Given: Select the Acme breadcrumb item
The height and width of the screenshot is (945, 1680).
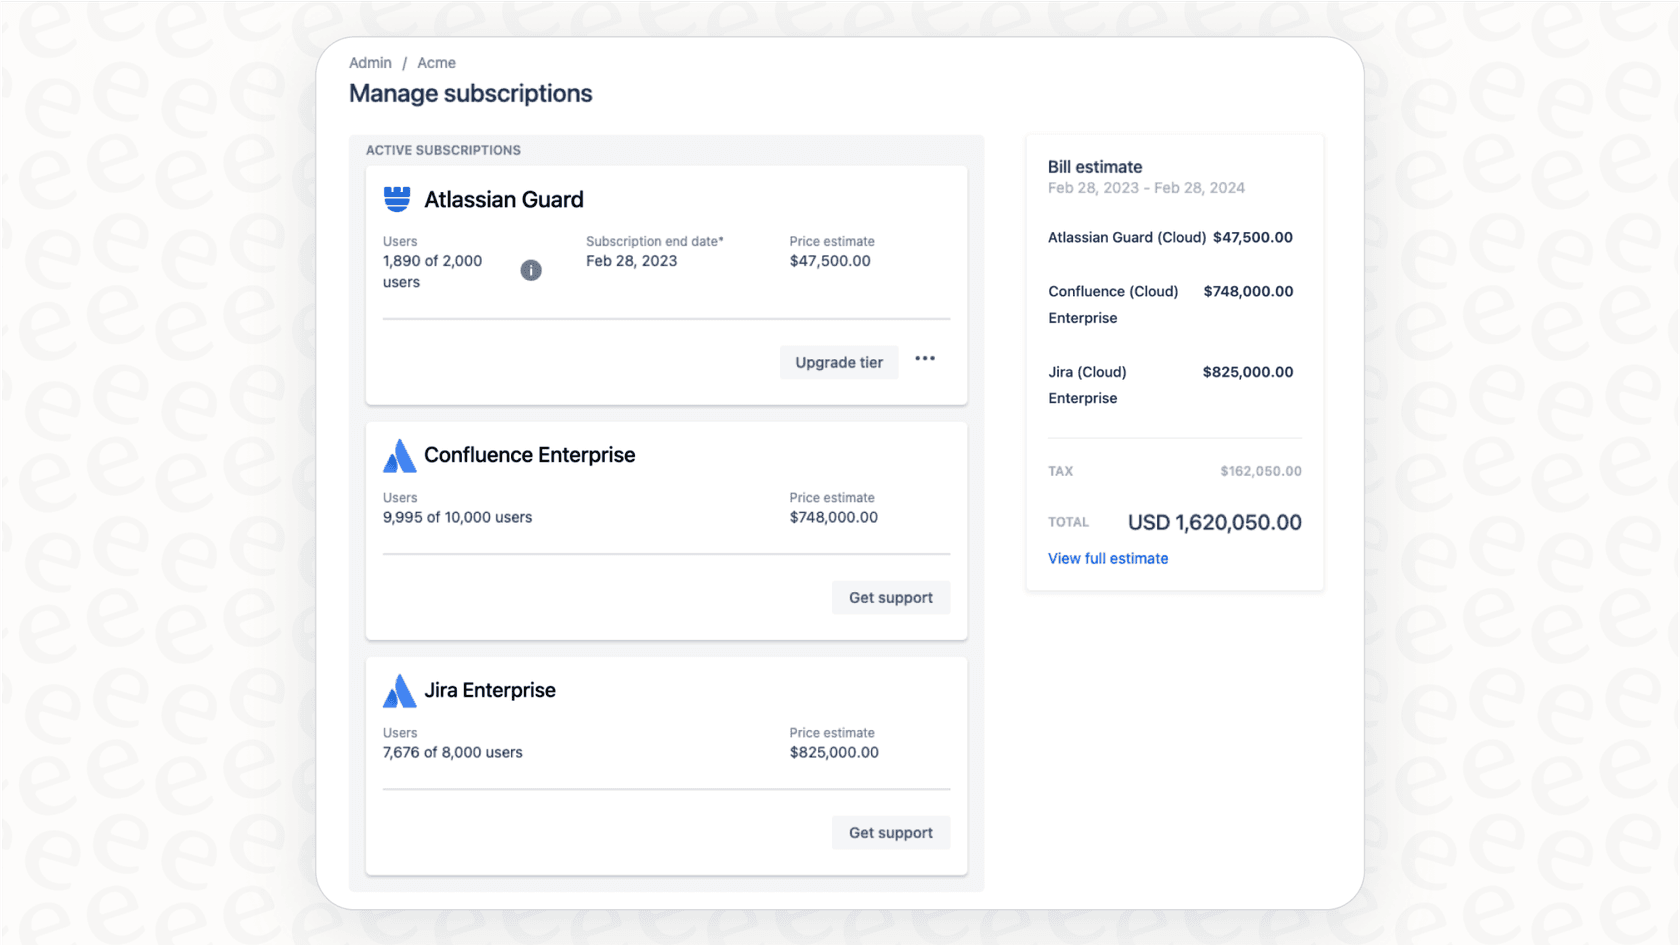Looking at the screenshot, I should [x=436, y=62].
